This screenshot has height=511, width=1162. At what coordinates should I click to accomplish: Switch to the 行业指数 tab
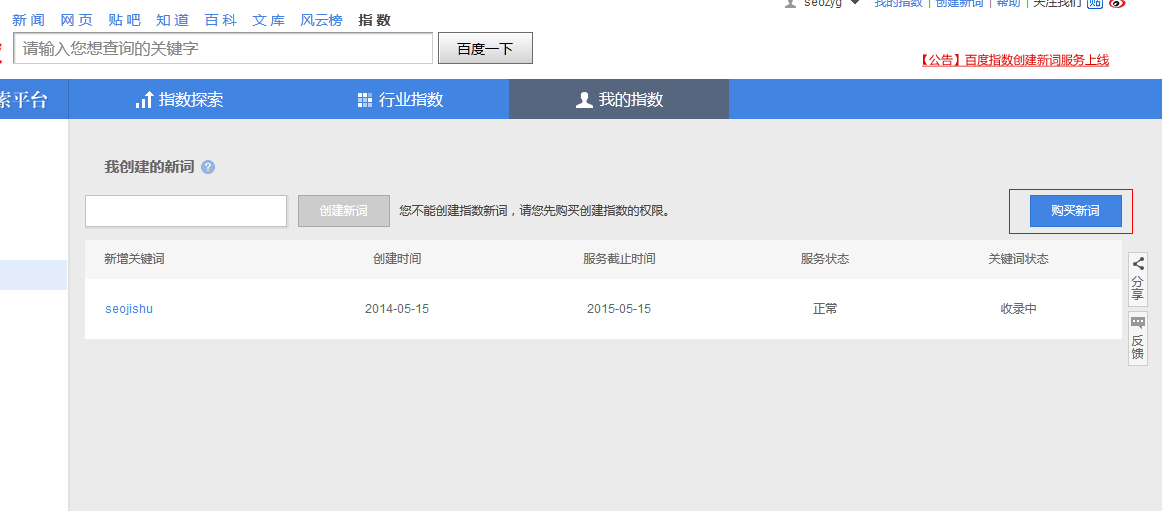[x=400, y=99]
